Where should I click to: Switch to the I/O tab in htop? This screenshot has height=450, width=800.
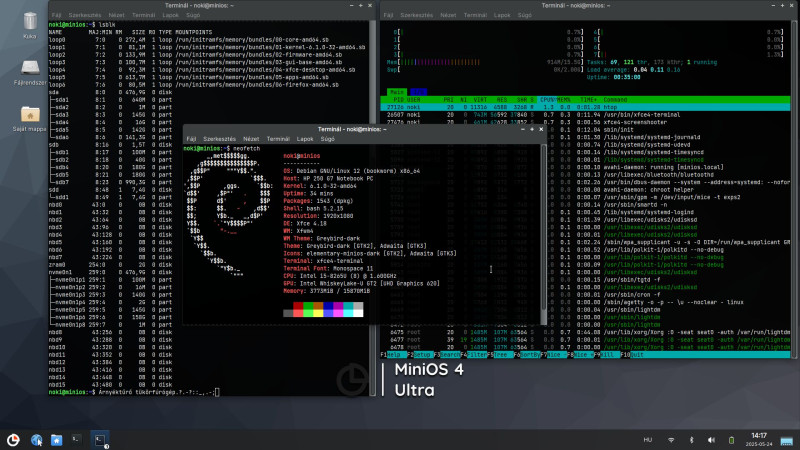tap(418, 92)
